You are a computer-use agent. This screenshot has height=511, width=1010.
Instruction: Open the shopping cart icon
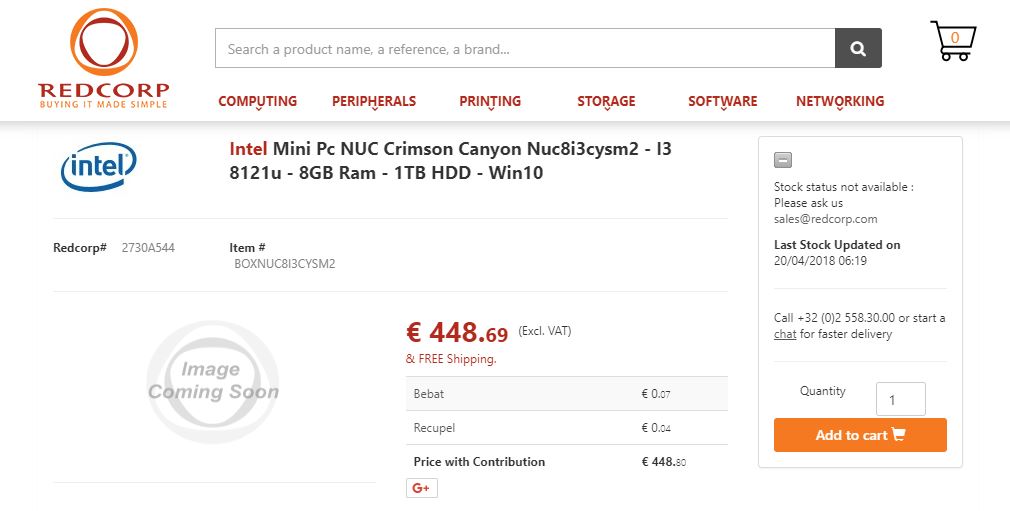point(952,41)
